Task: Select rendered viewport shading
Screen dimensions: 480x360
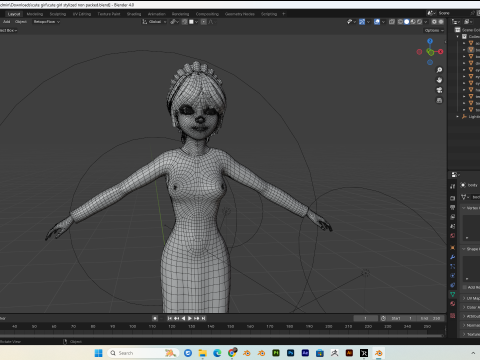Action: pyautogui.click(x=419, y=22)
